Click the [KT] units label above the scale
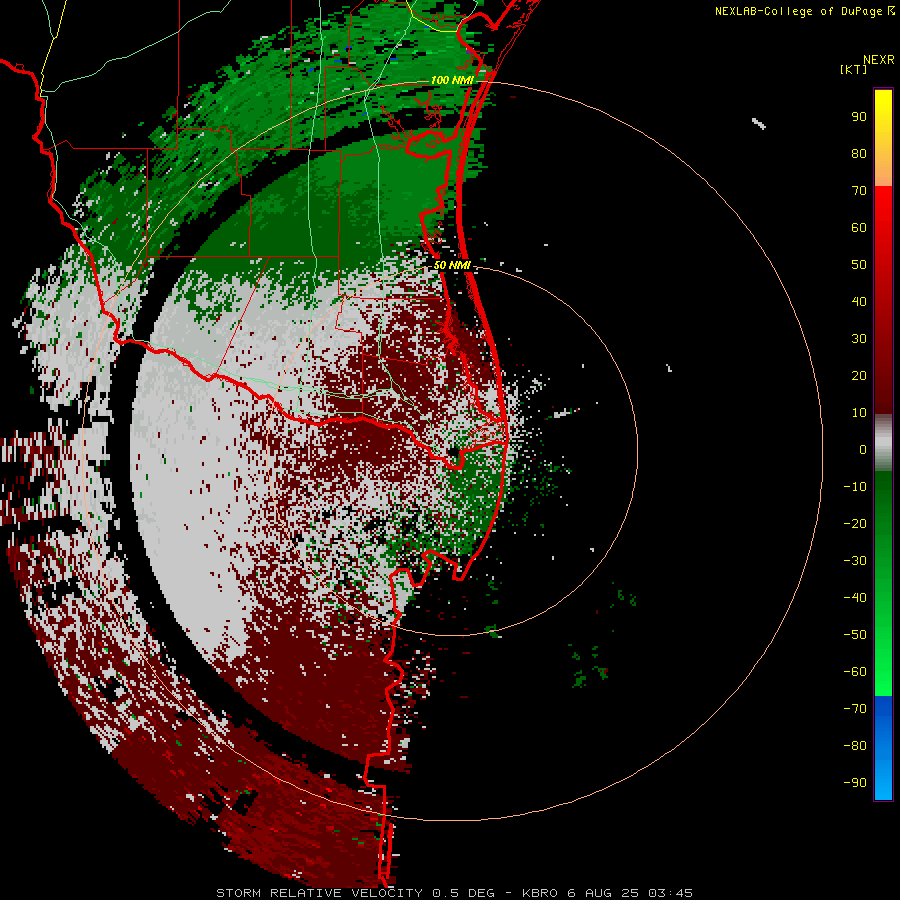 [x=854, y=69]
